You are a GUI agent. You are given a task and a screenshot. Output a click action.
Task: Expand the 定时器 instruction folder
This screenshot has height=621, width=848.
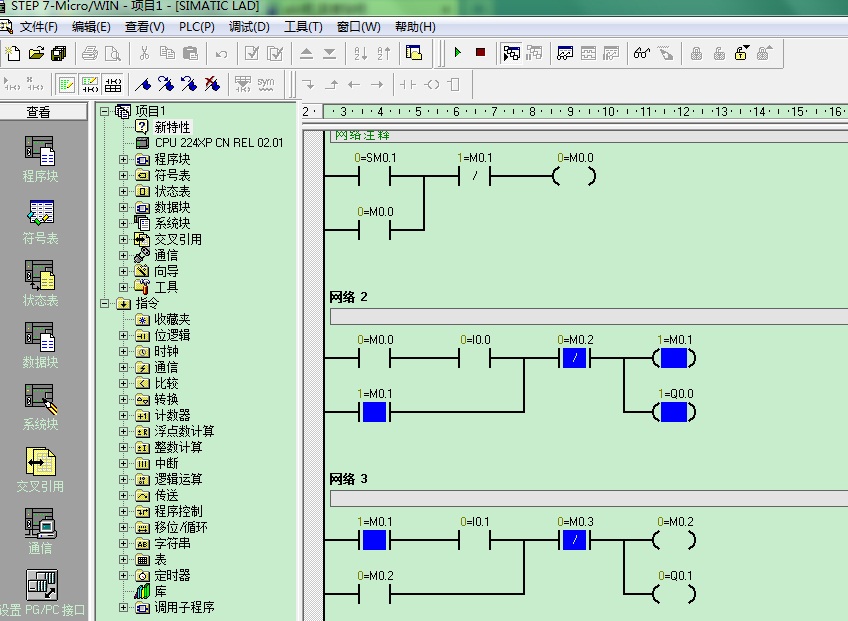tap(123, 576)
